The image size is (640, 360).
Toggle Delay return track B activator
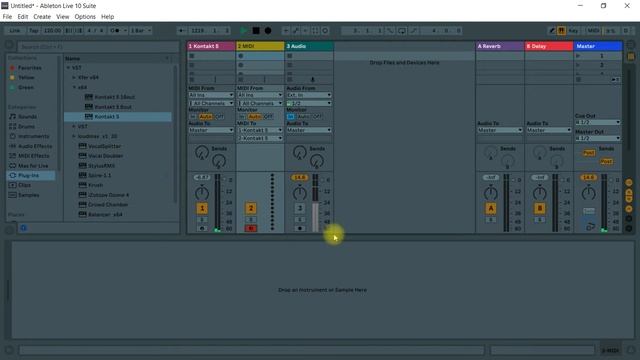(540, 209)
